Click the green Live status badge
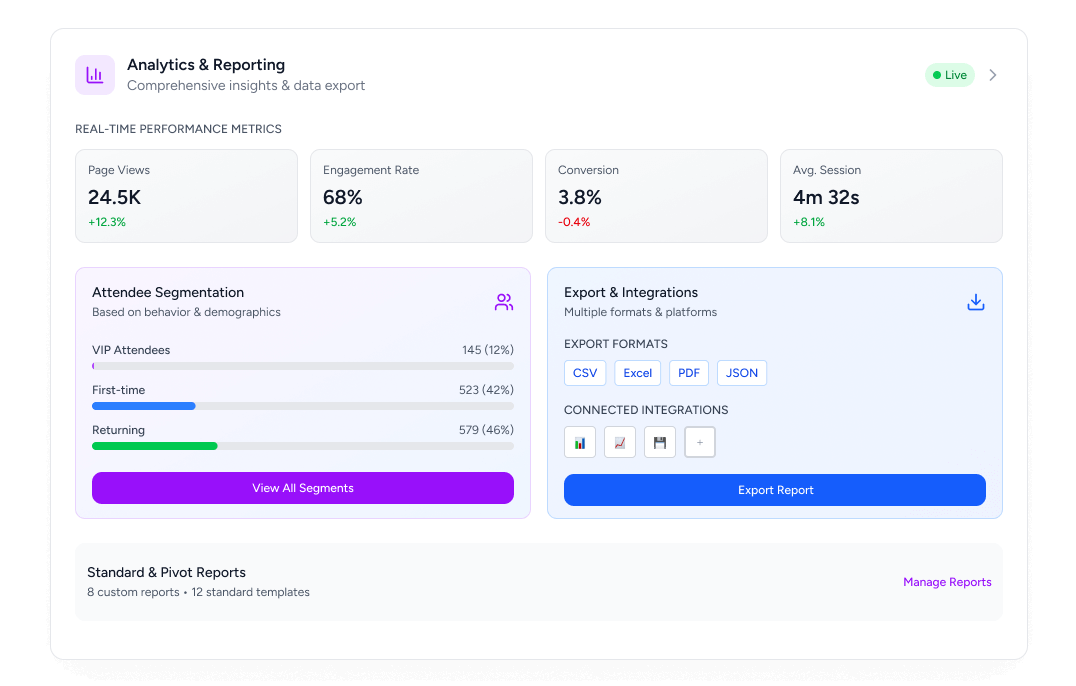1076x686 pixels. coord(950,75)
